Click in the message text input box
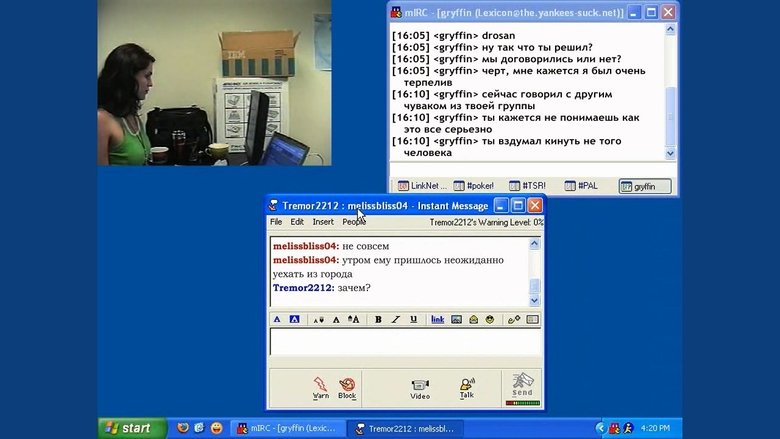 [x=405, y=342]
